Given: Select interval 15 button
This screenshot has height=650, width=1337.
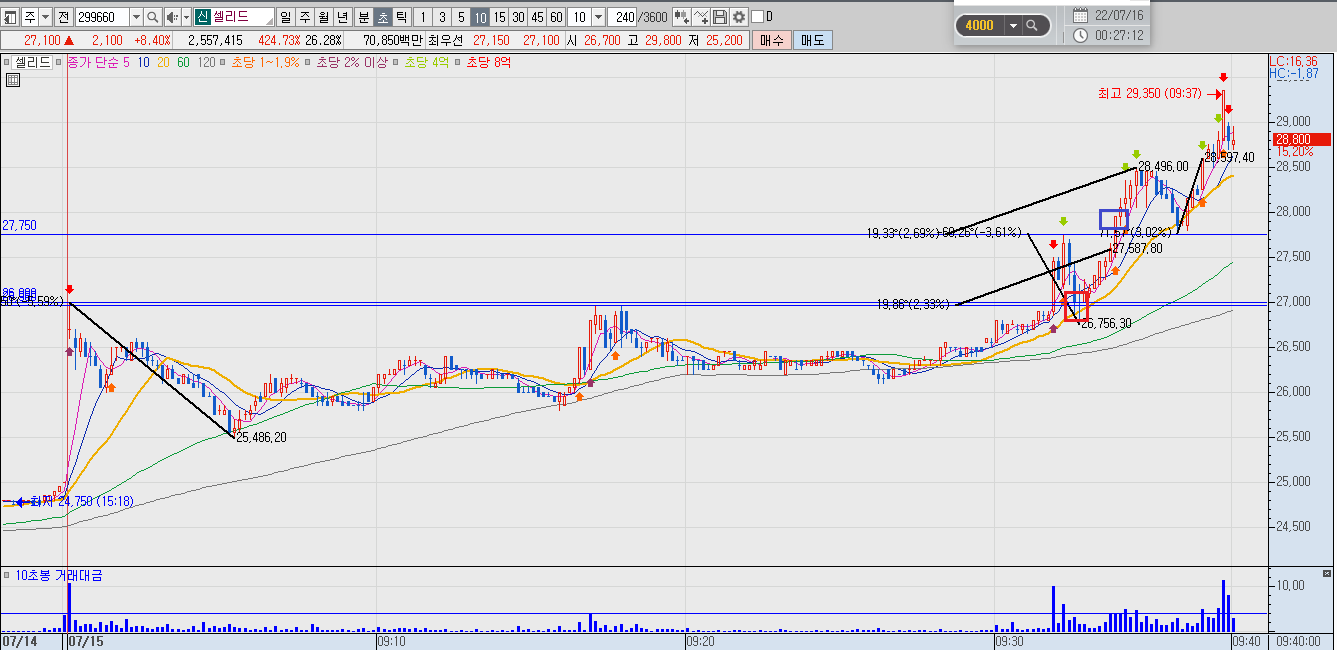Looking at the screenshot, I should pyautogui.click(x=499, y=17).
